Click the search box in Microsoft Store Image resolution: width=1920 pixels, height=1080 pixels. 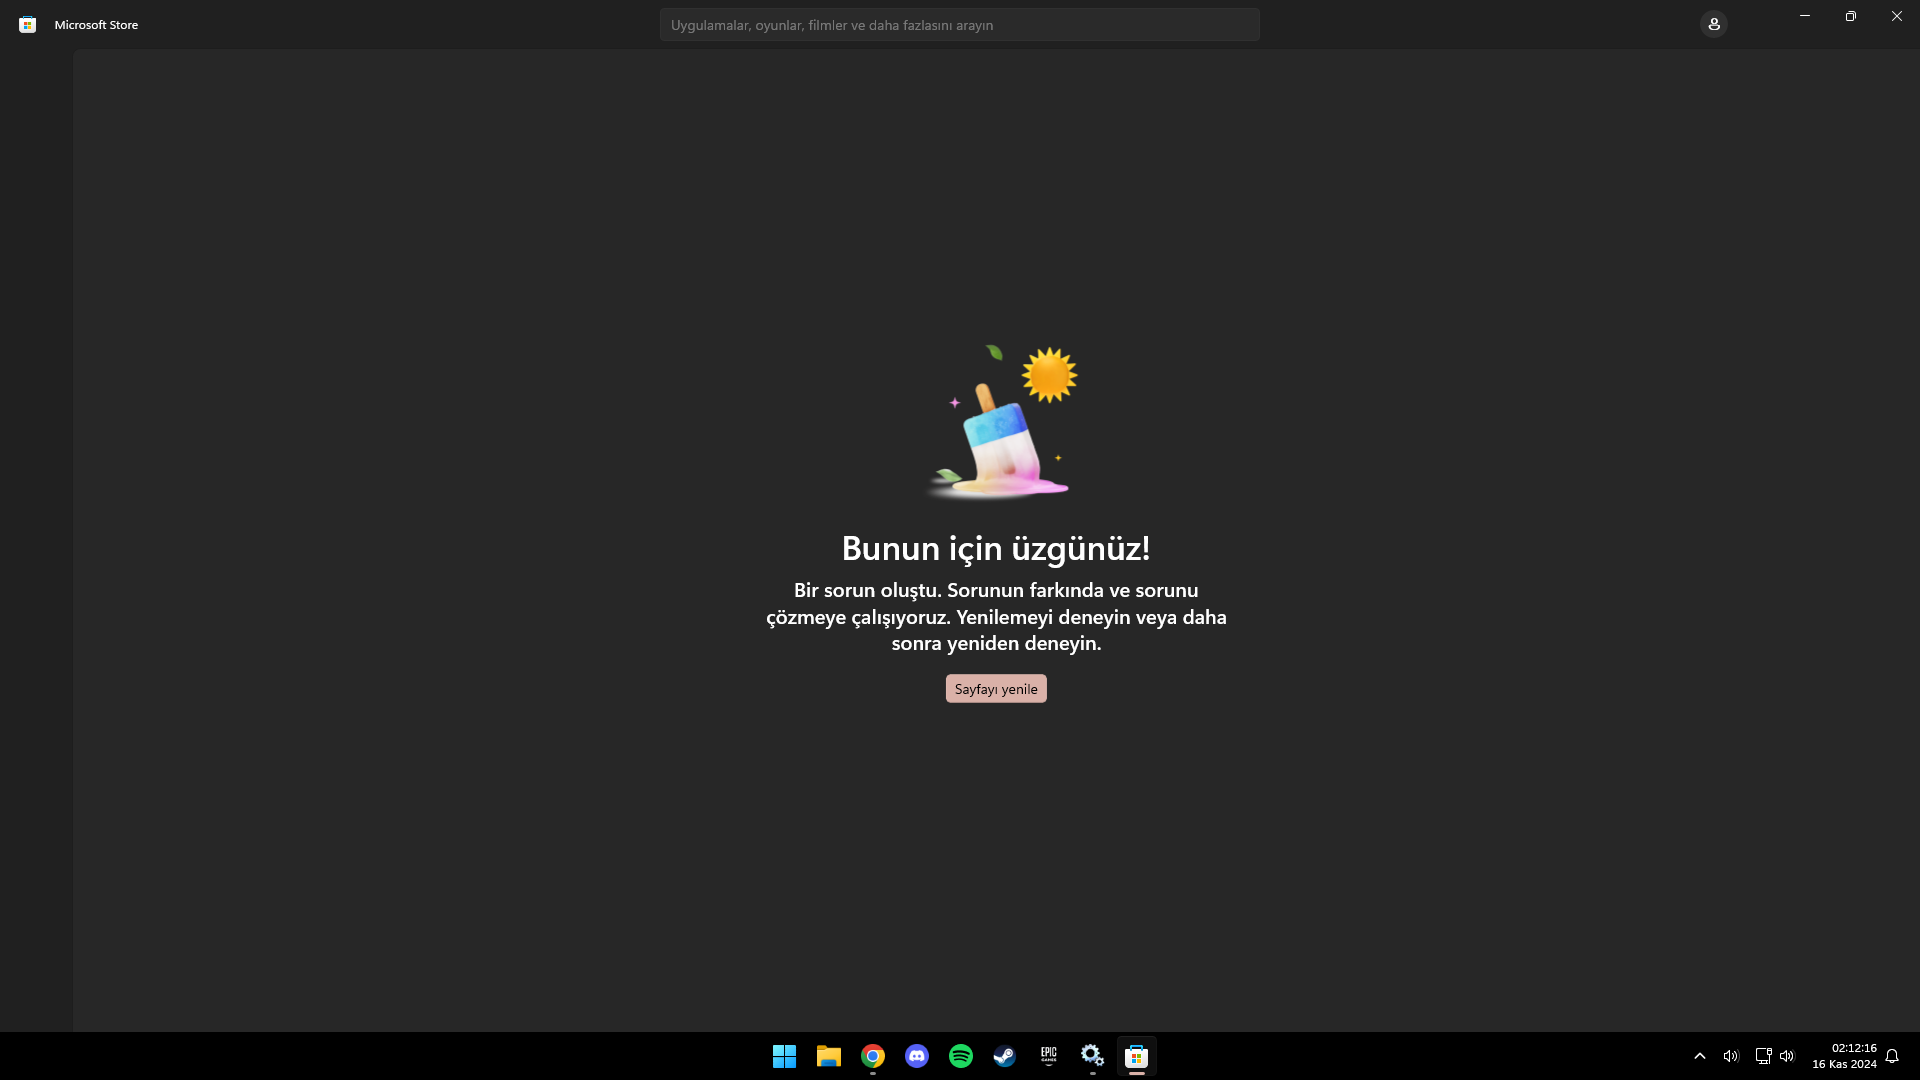959,25
